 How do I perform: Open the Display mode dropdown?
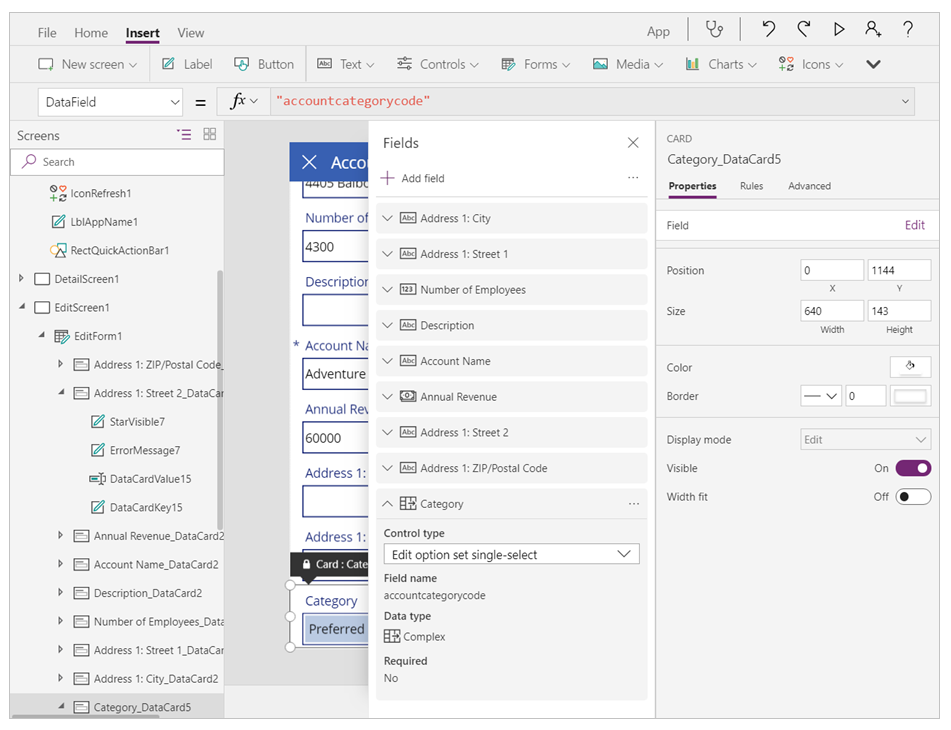[864, 439]
